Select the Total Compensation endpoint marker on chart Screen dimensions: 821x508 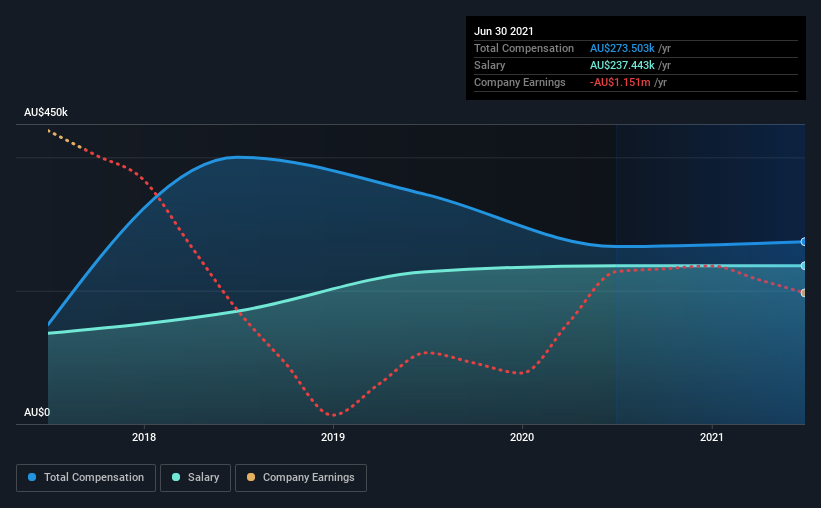[x=803, y=241]
